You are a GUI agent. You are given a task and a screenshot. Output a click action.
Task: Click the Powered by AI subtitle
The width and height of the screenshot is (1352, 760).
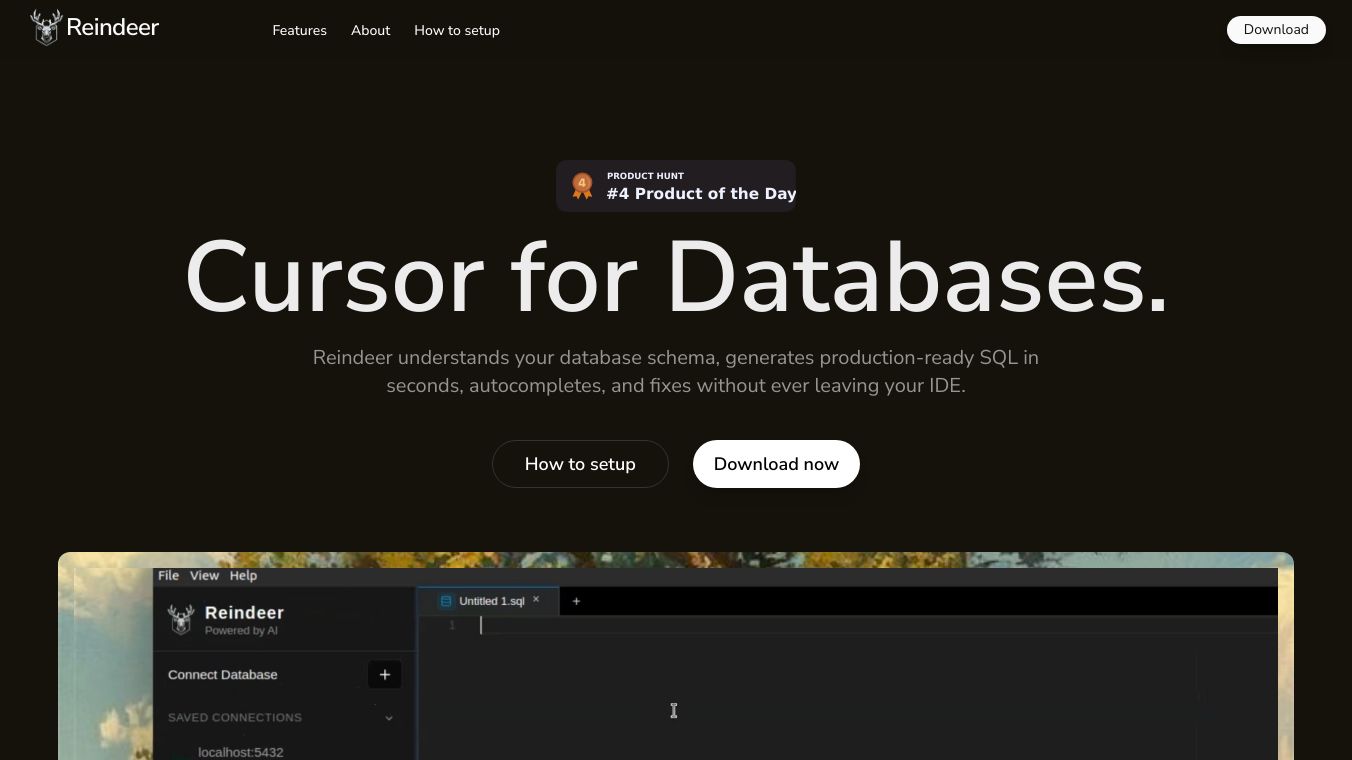[241, 631]
